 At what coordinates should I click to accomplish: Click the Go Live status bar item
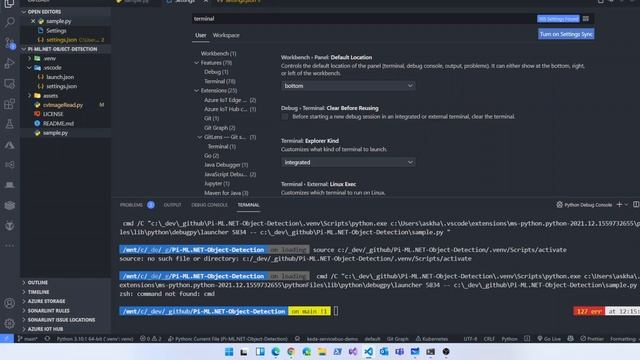pos(549,339)
